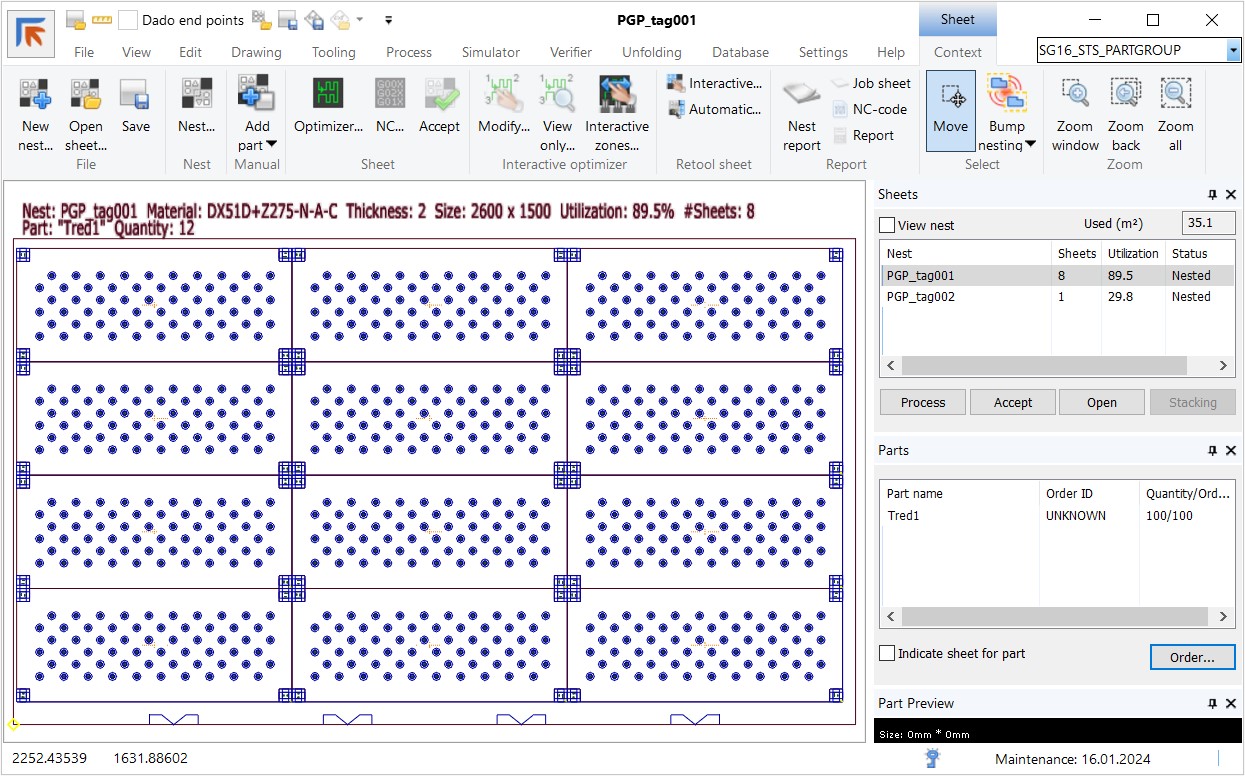Open sheet via the ribbon icon
This screenshot has width=1245, height=776.
tap(85, 96)
